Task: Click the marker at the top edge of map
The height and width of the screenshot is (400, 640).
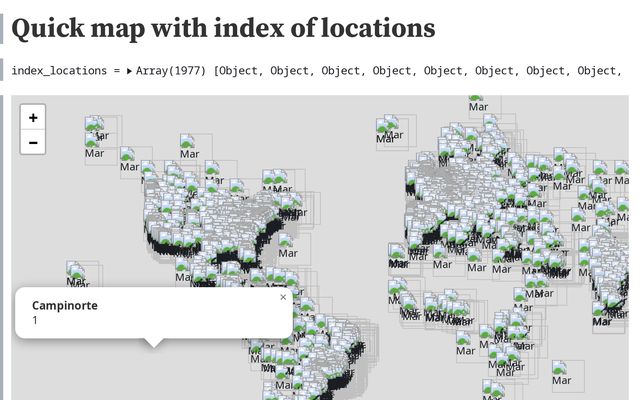Action: click(x=476, y=100)
